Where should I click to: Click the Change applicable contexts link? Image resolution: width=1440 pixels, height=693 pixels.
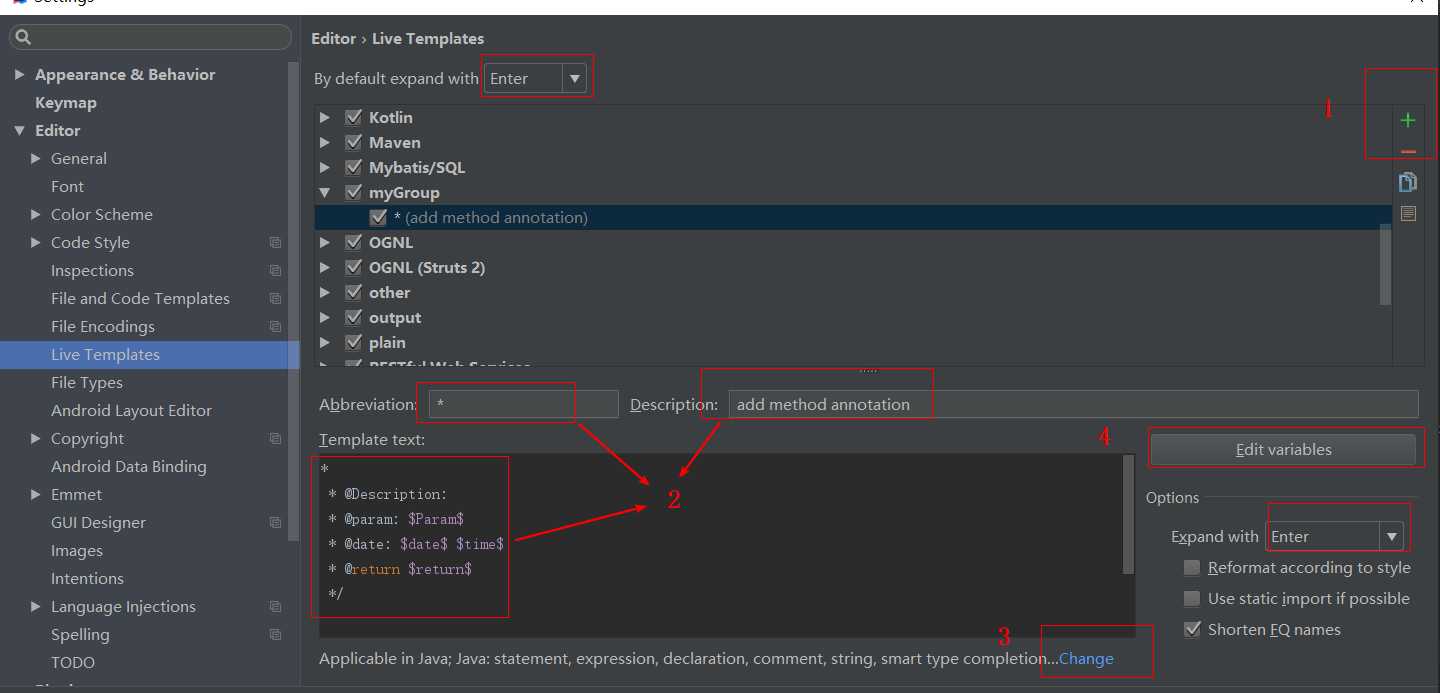pyautogui.click(x=1086, y=659)
